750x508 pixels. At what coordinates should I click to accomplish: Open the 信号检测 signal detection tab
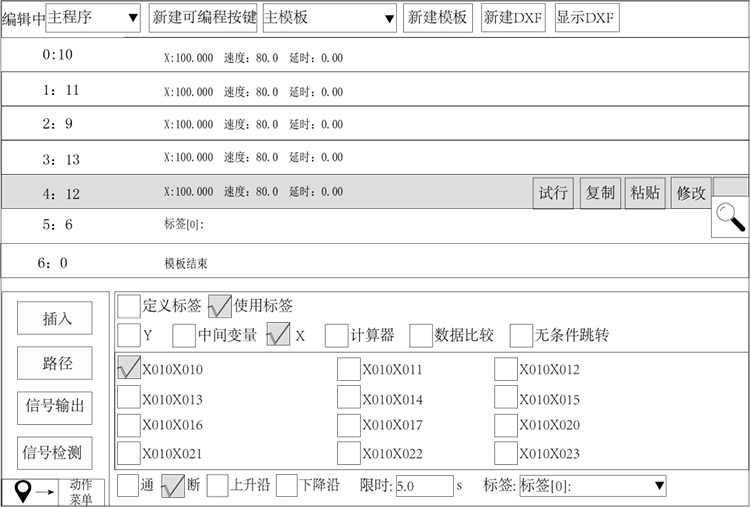click(x=54, y=453)
